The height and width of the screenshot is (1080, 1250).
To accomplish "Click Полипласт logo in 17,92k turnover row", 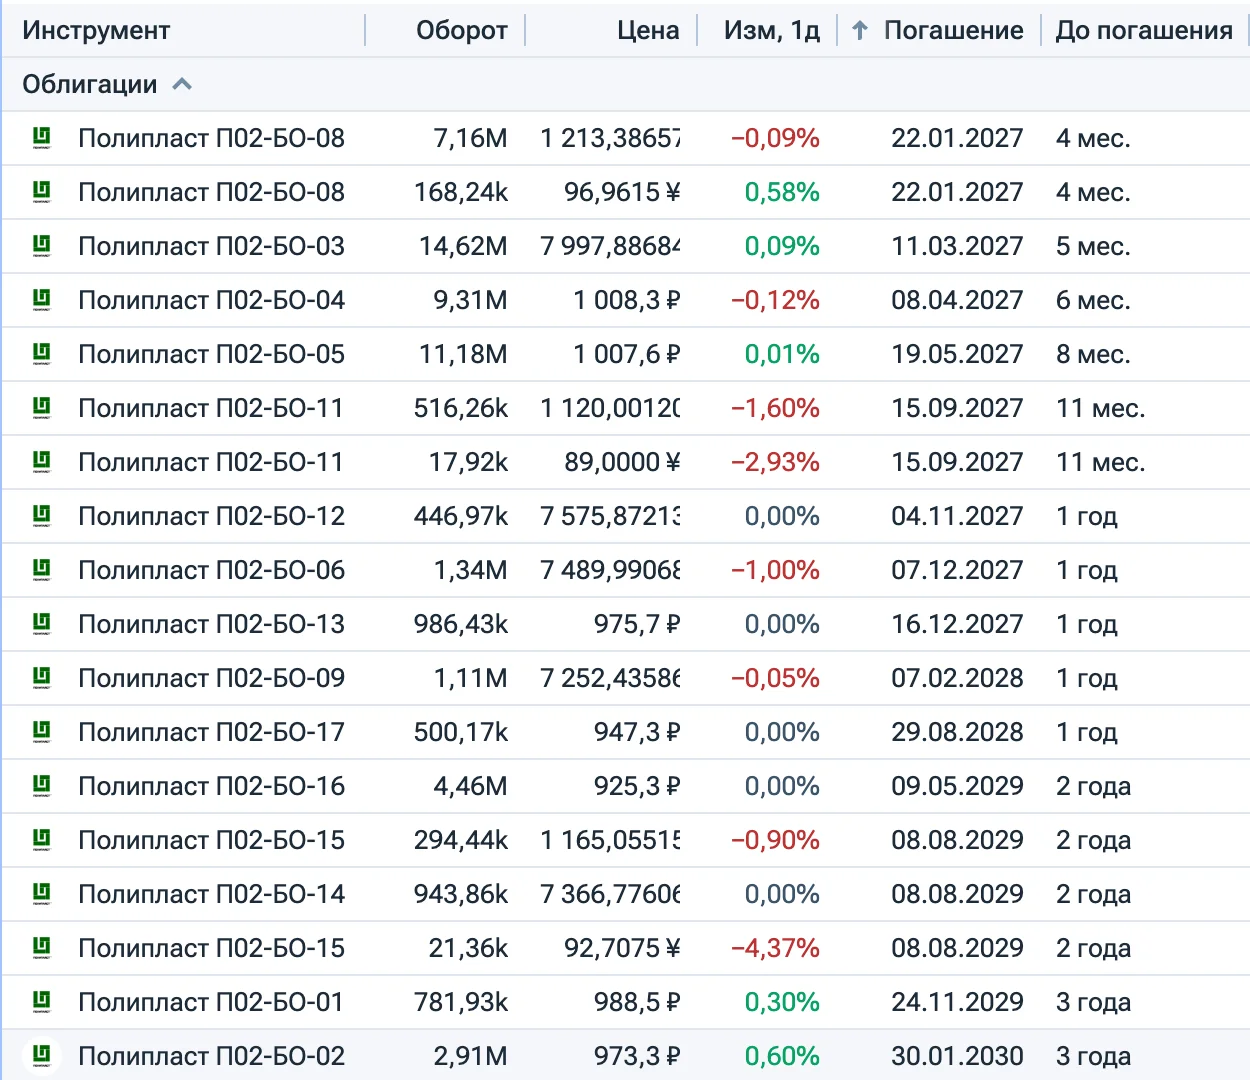I will tap(42, 462).
